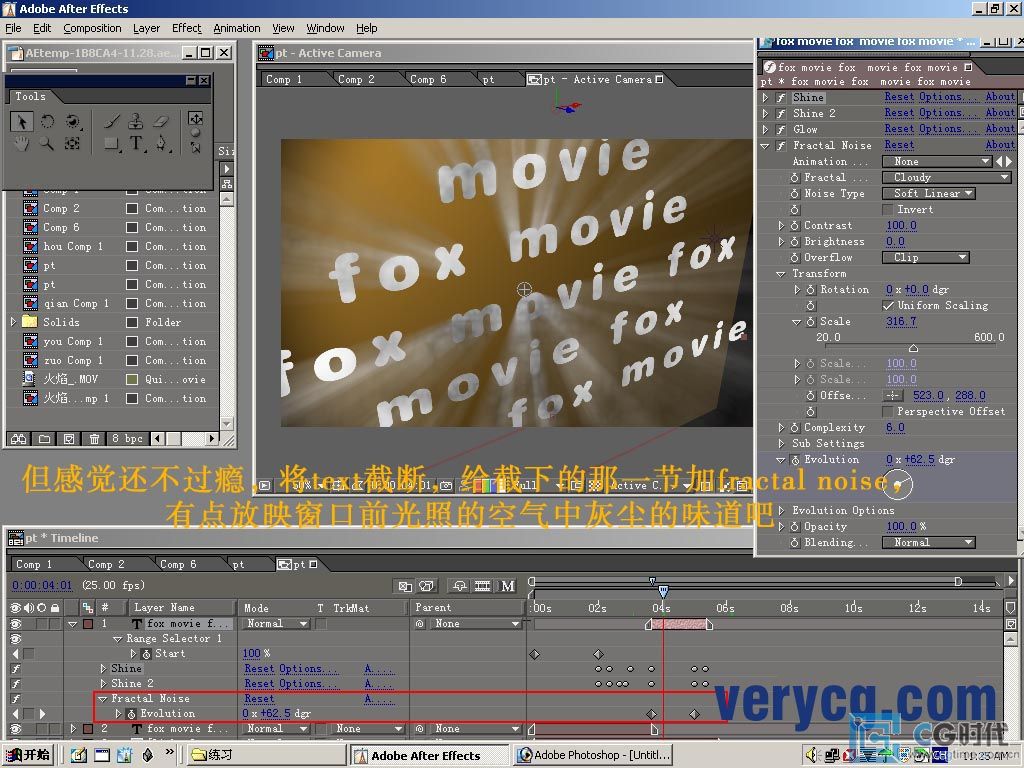1024x768 pixels.
Task: Click the trash delete icon in Project
Action: [94, 439]
